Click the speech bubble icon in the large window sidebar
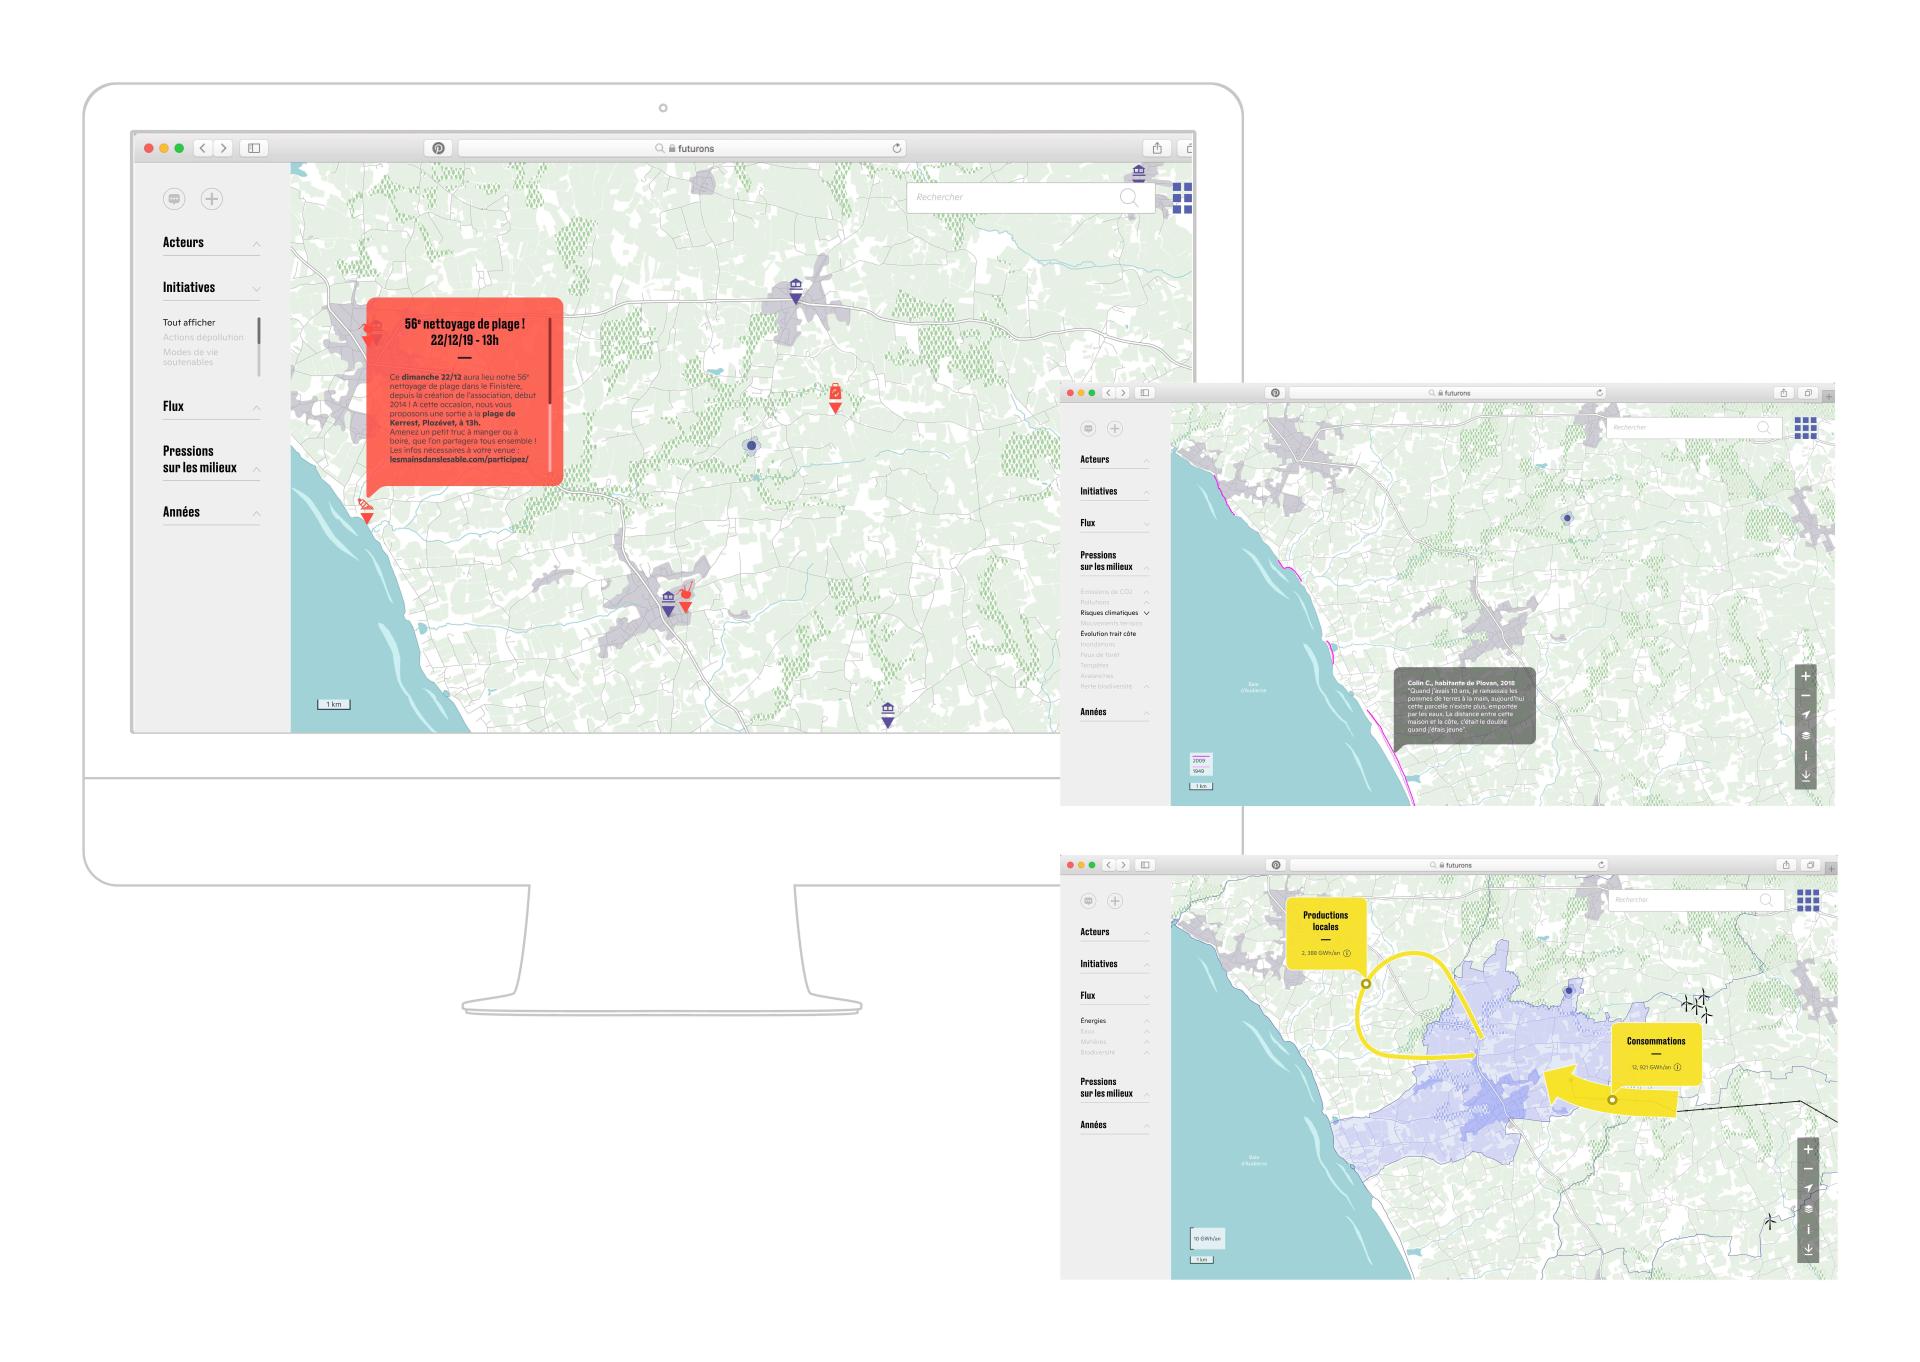 (x=174, y=199)
